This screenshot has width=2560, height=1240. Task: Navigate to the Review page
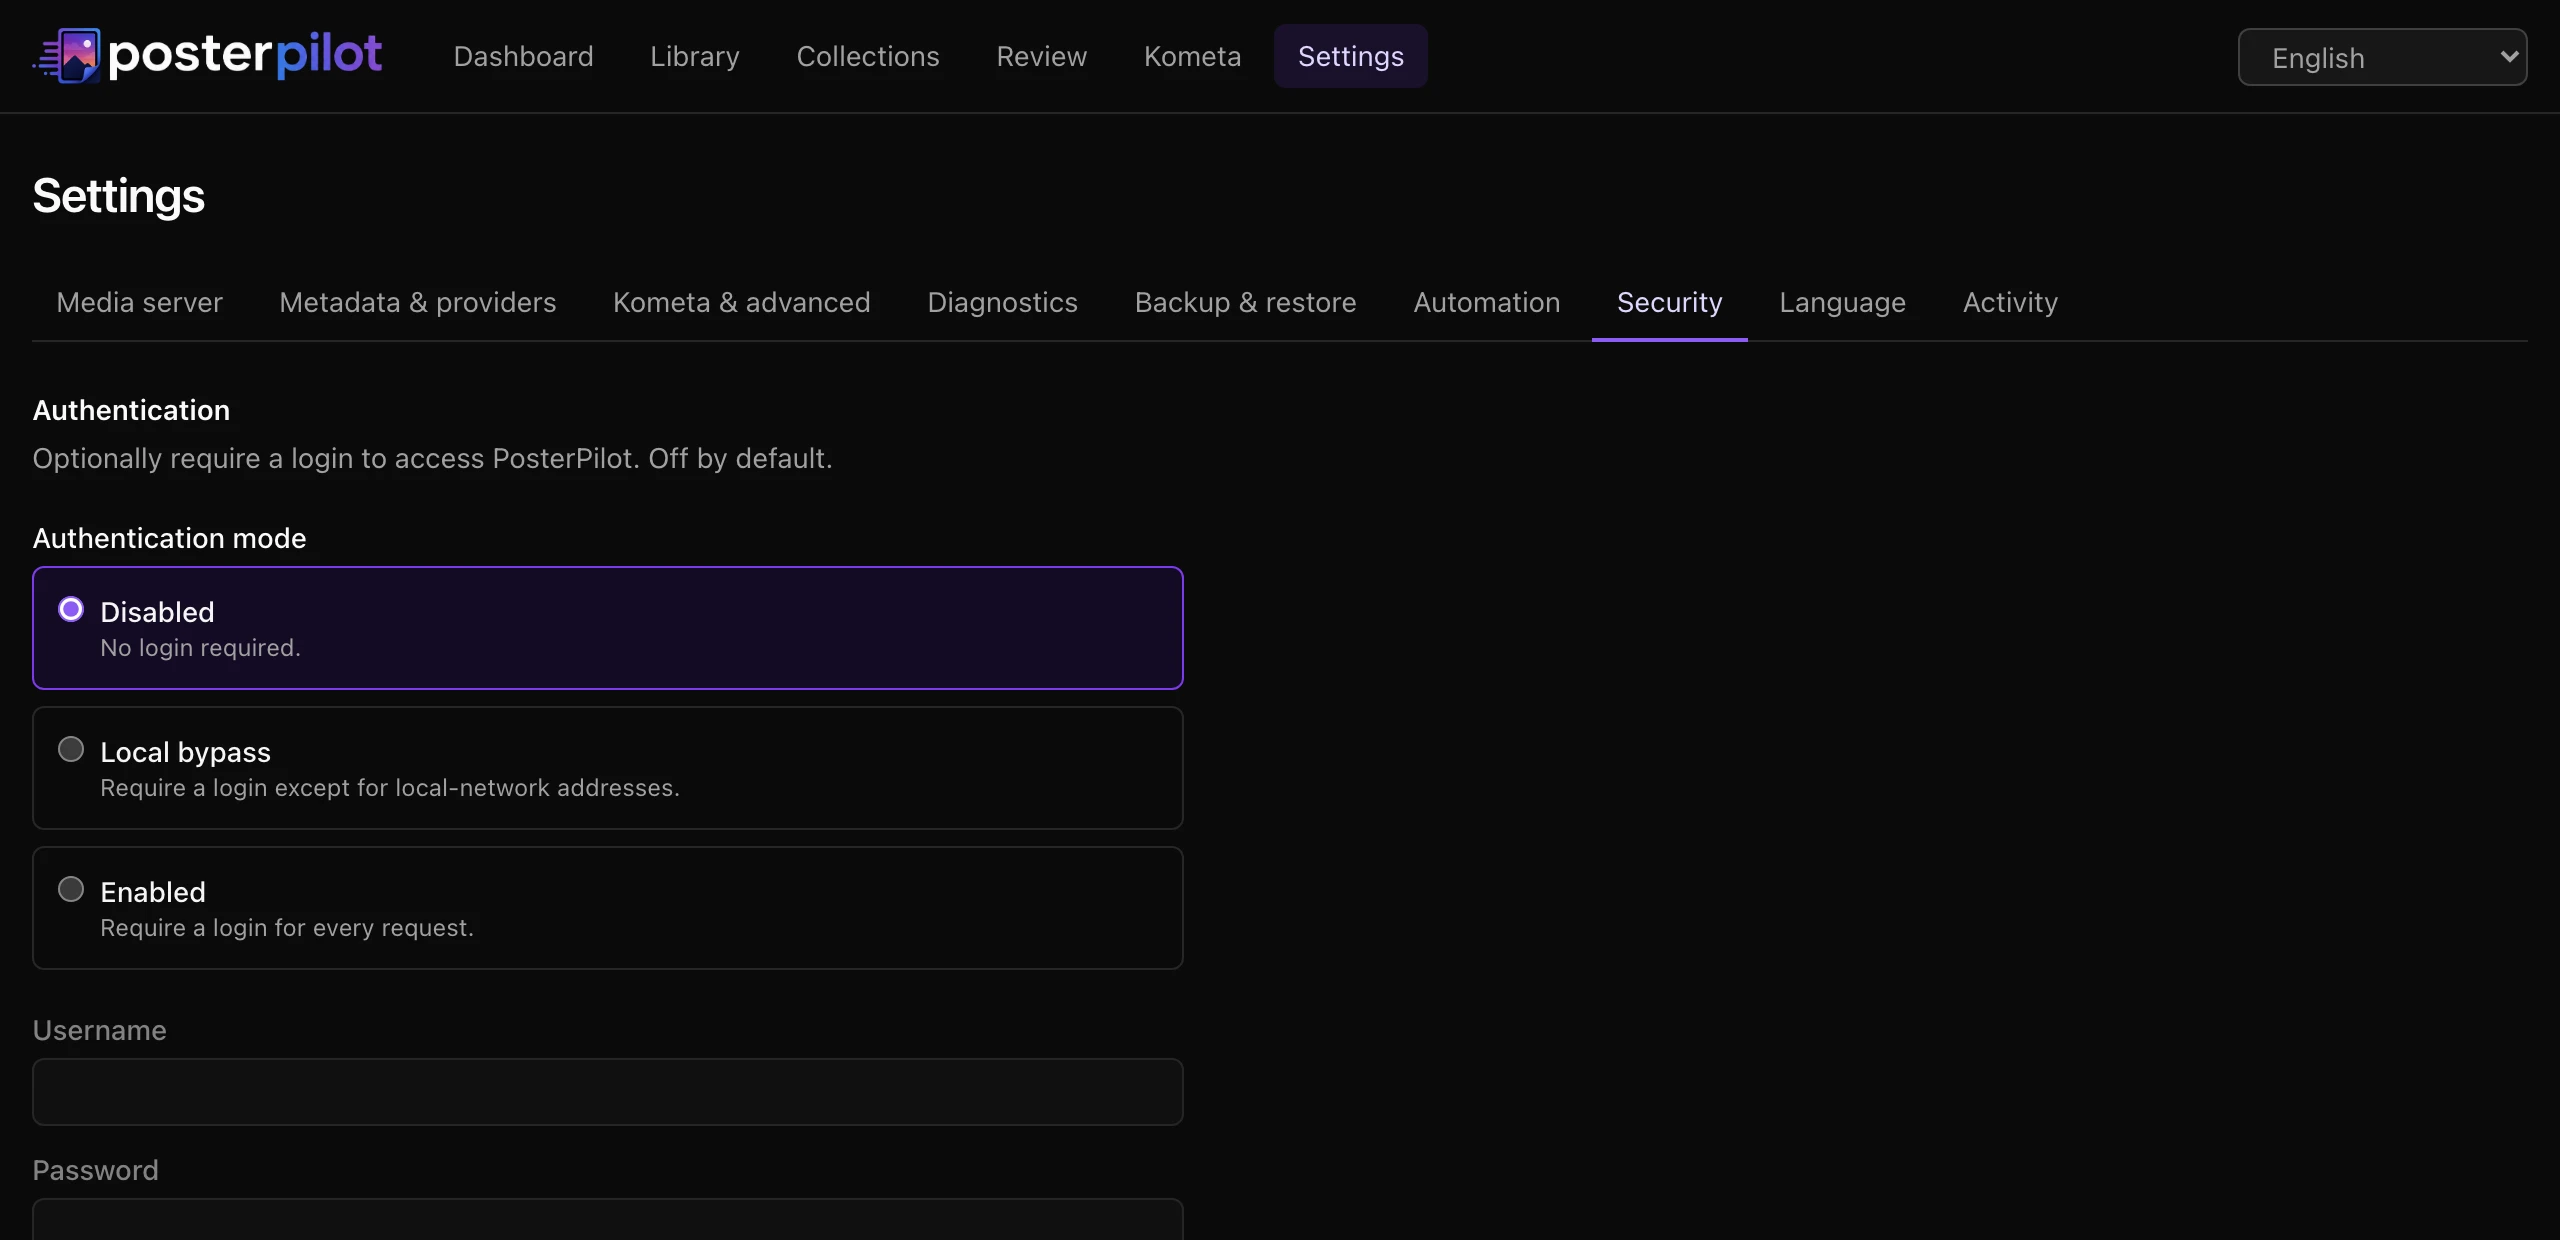[x=1042, y=56]
